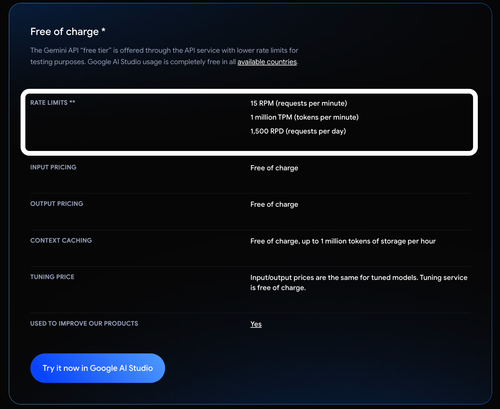The width and height of the screenshot is (500, 409).
Task: Click 'Free of charge' in Output Pricing row
Action: [274, 204]
